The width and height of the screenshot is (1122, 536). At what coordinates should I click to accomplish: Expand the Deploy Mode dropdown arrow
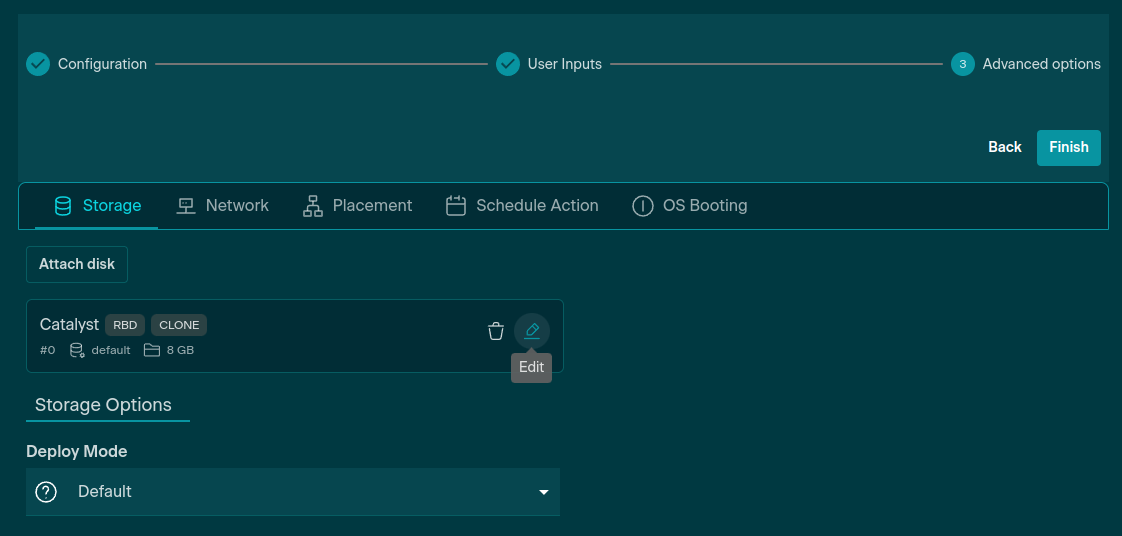(544, 492)
